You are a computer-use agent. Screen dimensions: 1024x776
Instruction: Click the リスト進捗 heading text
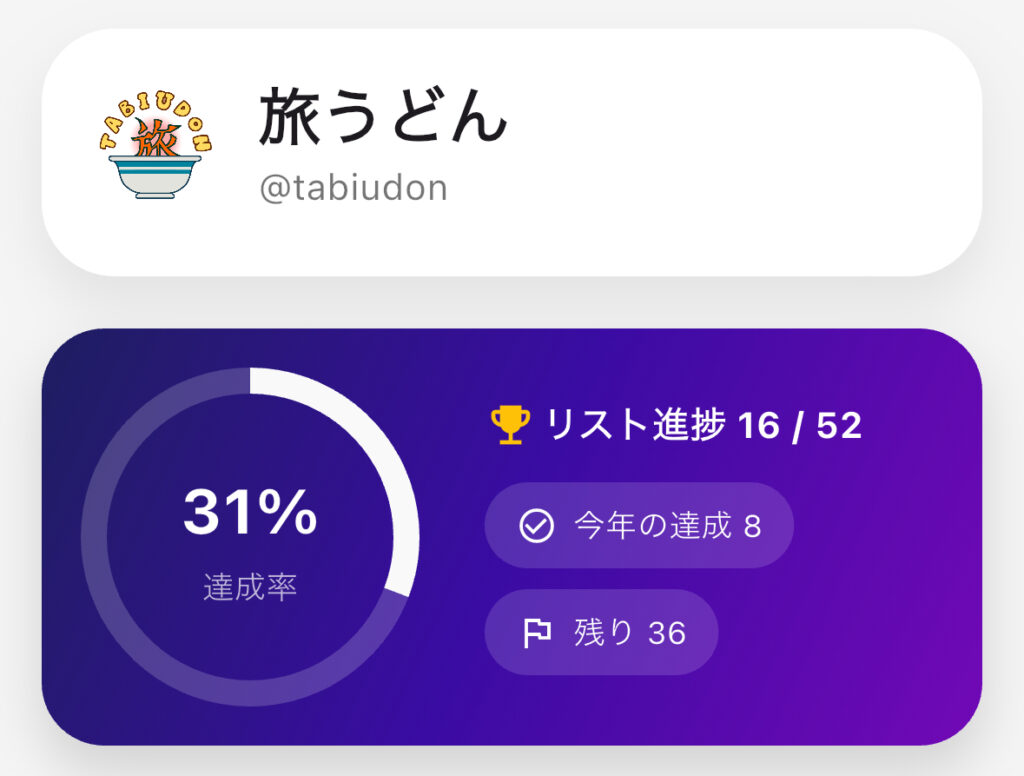coord(635,426)
